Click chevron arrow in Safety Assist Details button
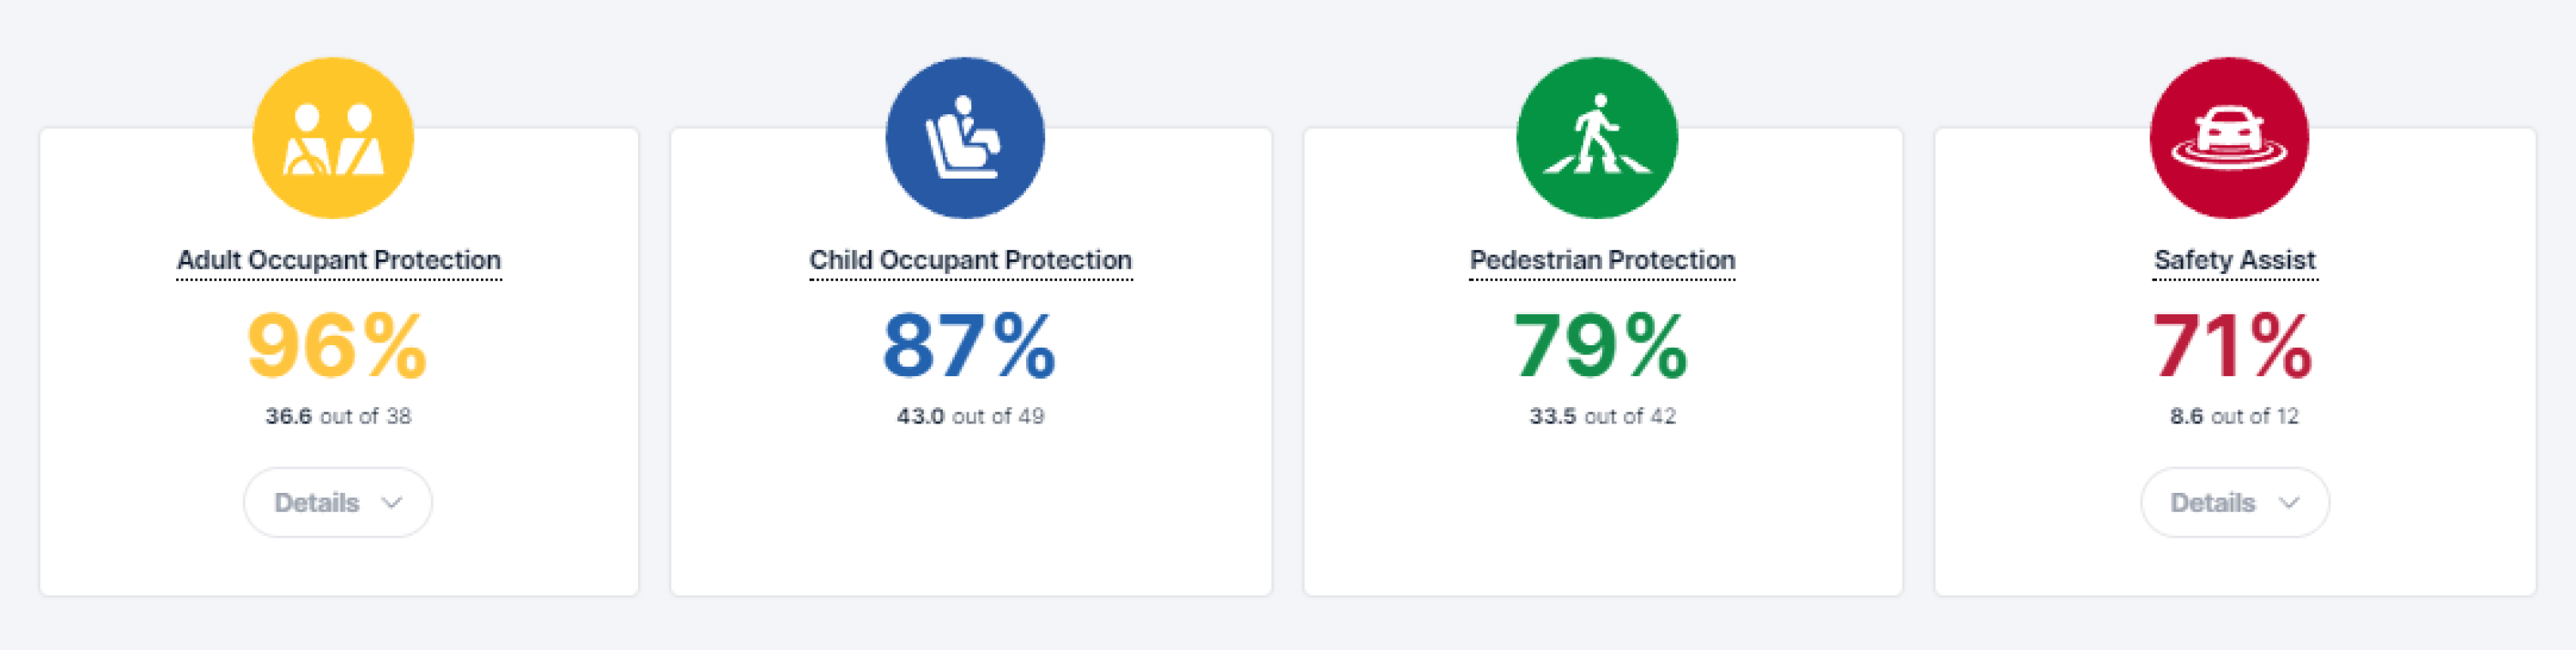The width and height of the screenshot is (2576, 650). pos(2288,502)
